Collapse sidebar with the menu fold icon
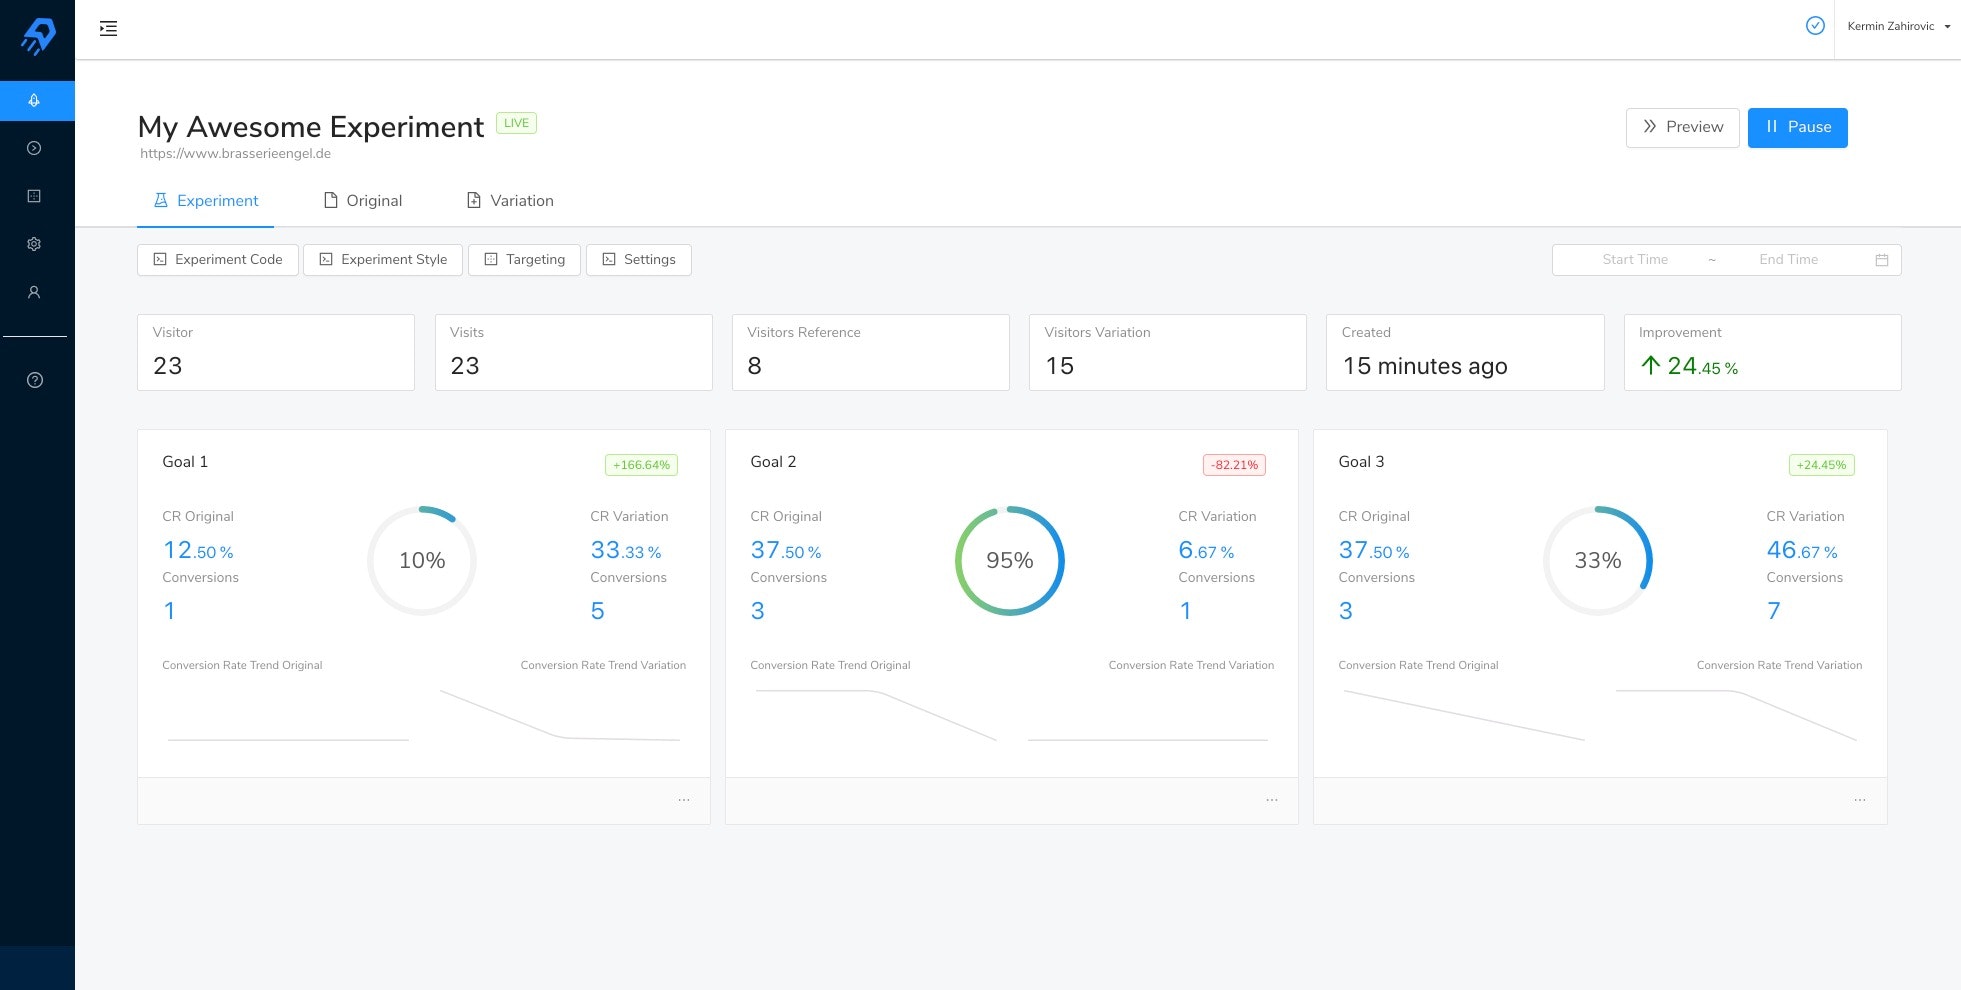 (x=108, y=29)
